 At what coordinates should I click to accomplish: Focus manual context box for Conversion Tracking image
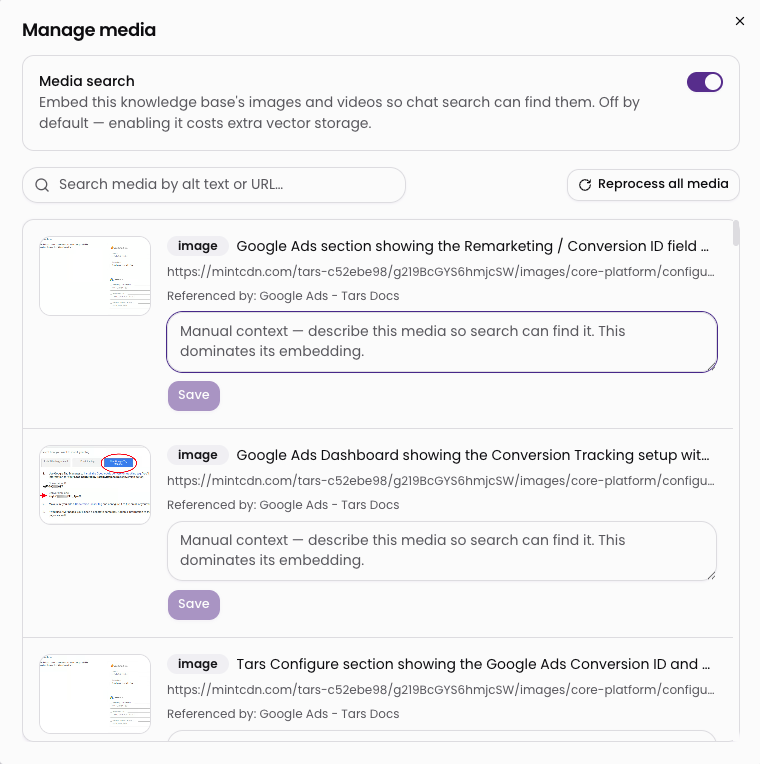pyautogui.click(x=441, y=551)
